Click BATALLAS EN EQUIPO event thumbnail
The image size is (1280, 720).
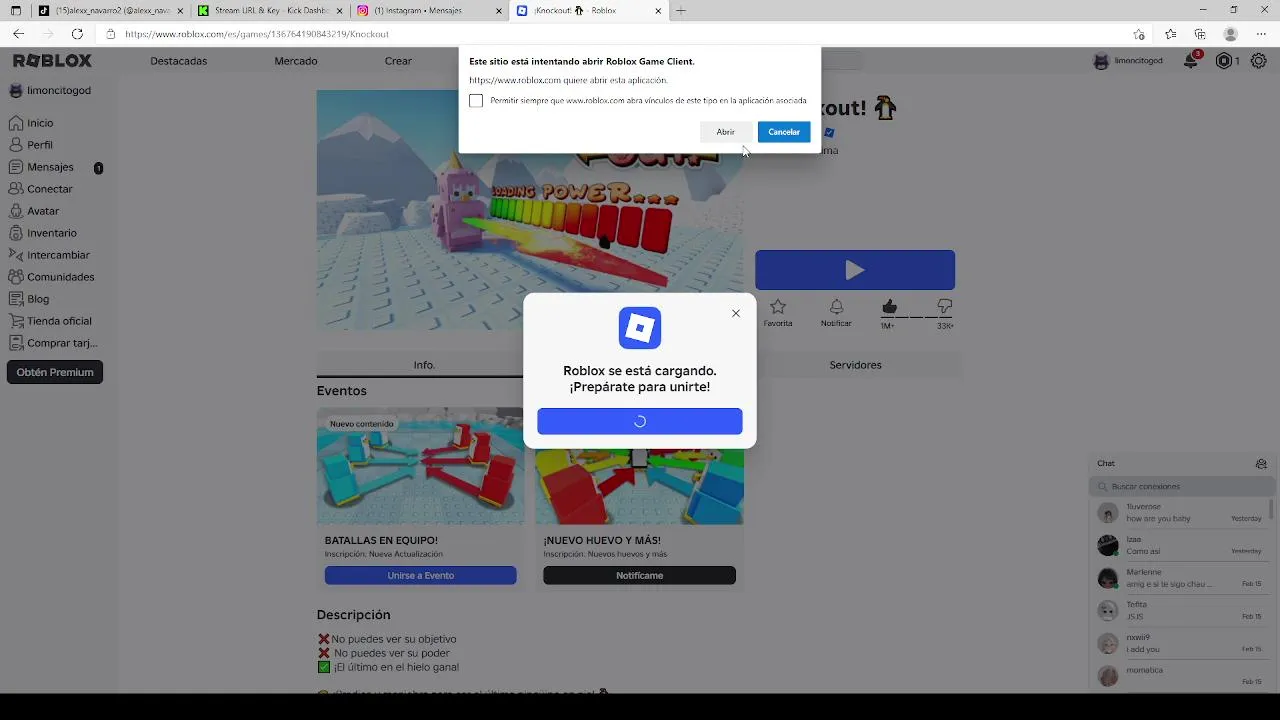tap(420, 466)
